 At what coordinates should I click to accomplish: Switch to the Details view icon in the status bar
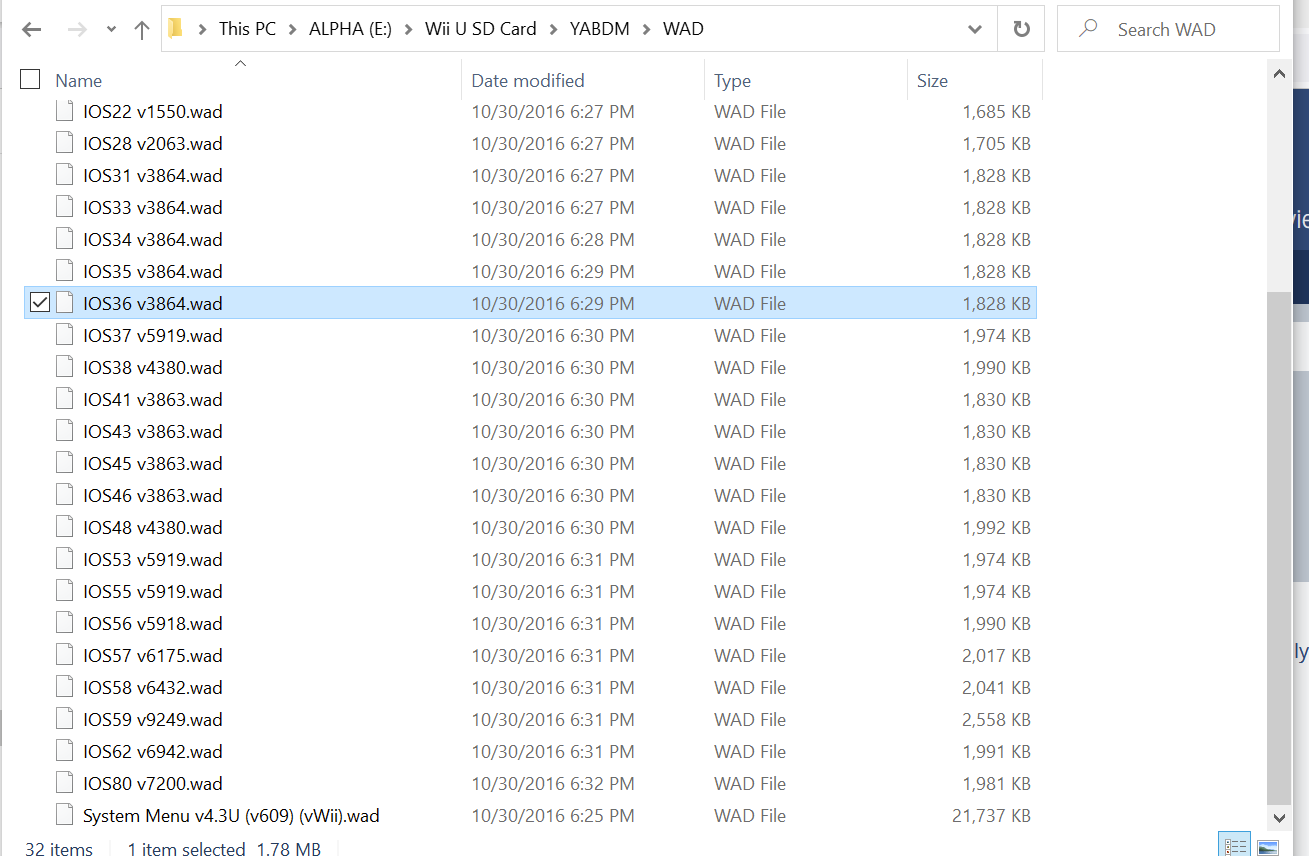1237,848
